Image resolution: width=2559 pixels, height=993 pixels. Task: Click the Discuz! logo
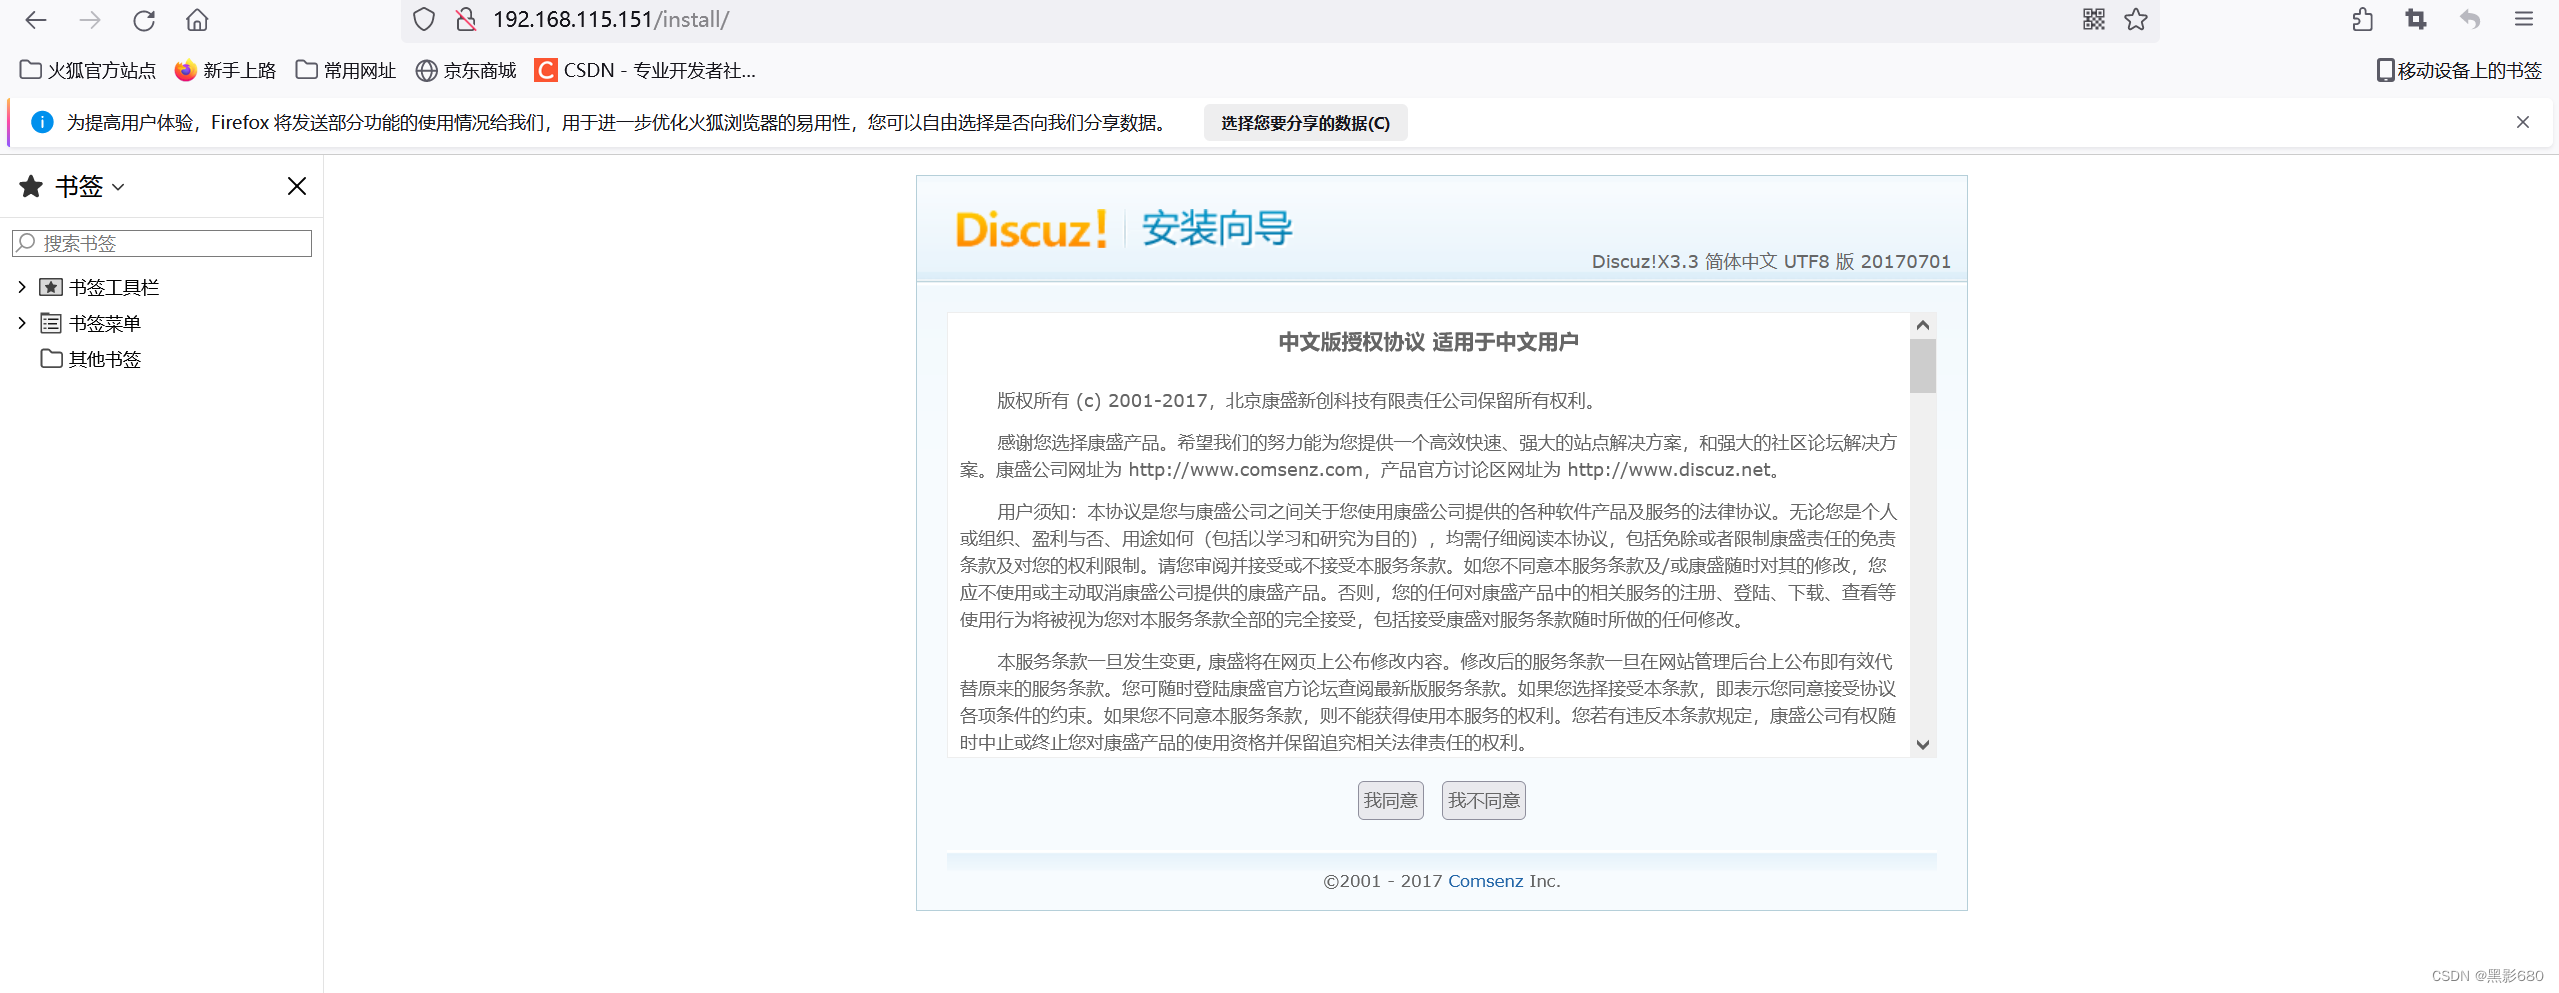click(1031, 229)
